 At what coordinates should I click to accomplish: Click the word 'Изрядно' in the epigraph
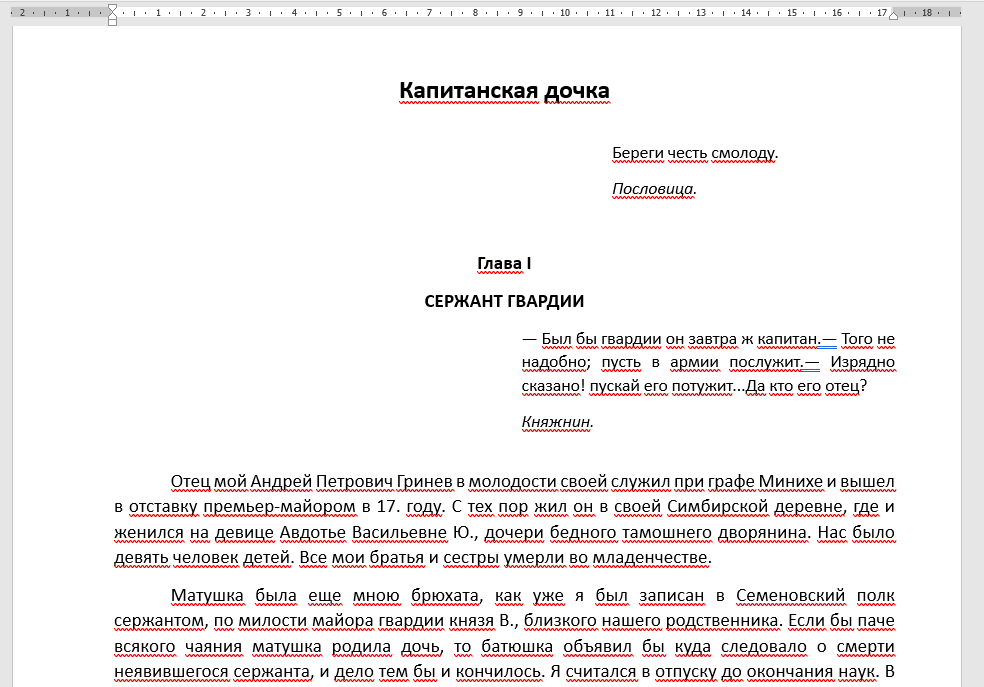(863, 362)
